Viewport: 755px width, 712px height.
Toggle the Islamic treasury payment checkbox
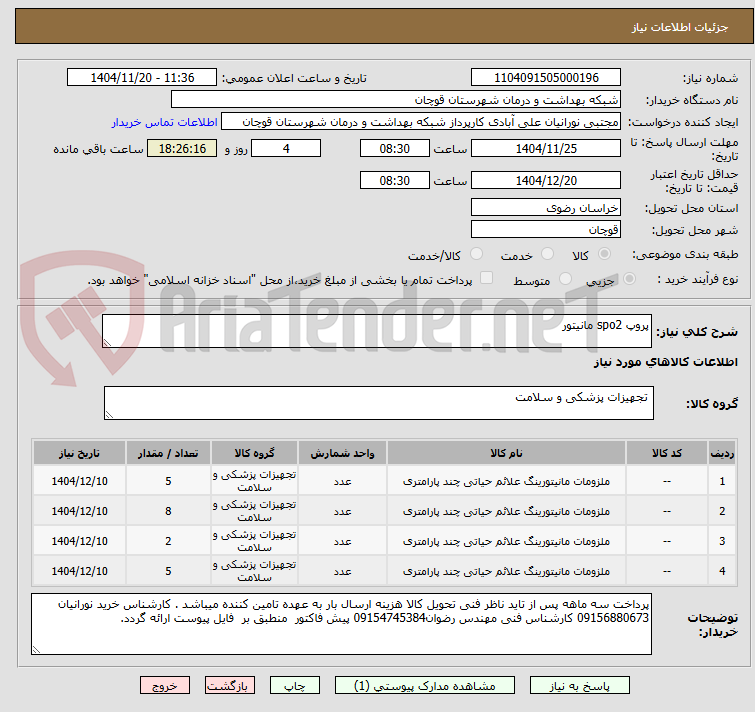487,278
